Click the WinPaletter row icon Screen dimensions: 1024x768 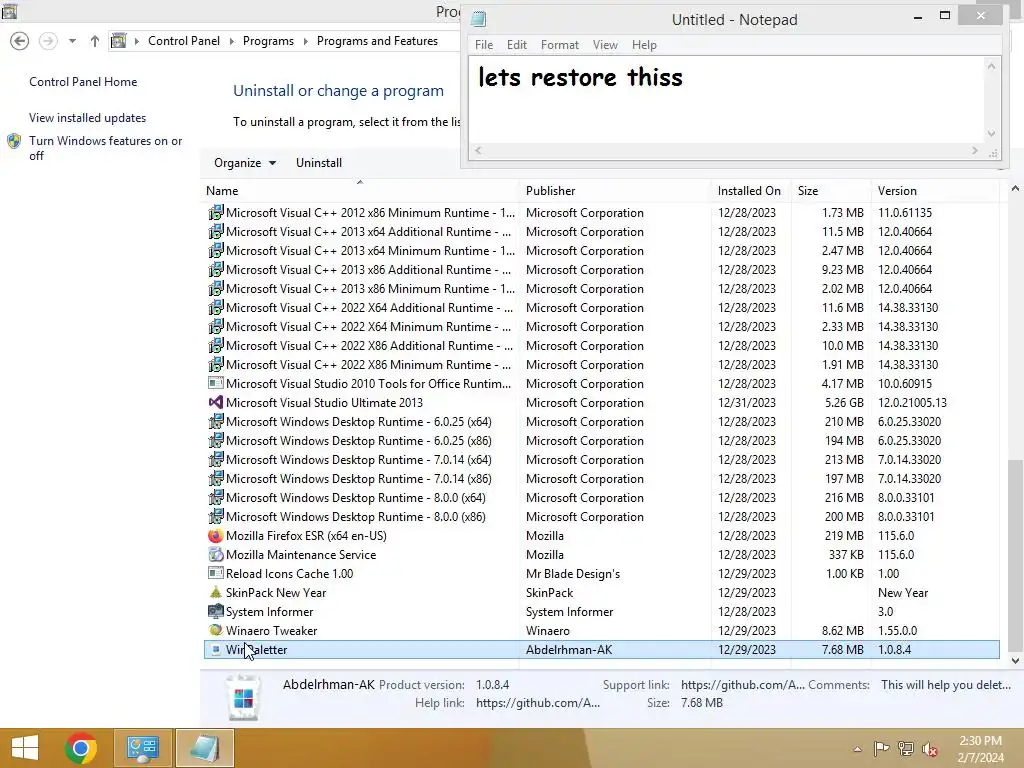coord(216,650)
